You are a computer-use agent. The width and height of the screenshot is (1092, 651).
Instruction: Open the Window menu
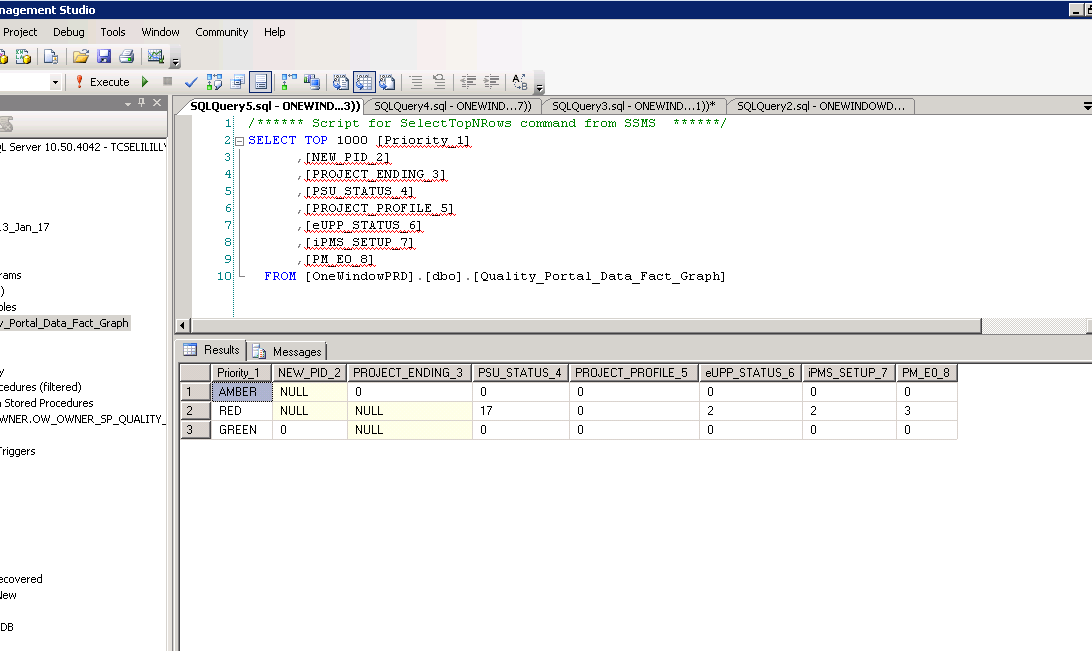click(160, 32)
